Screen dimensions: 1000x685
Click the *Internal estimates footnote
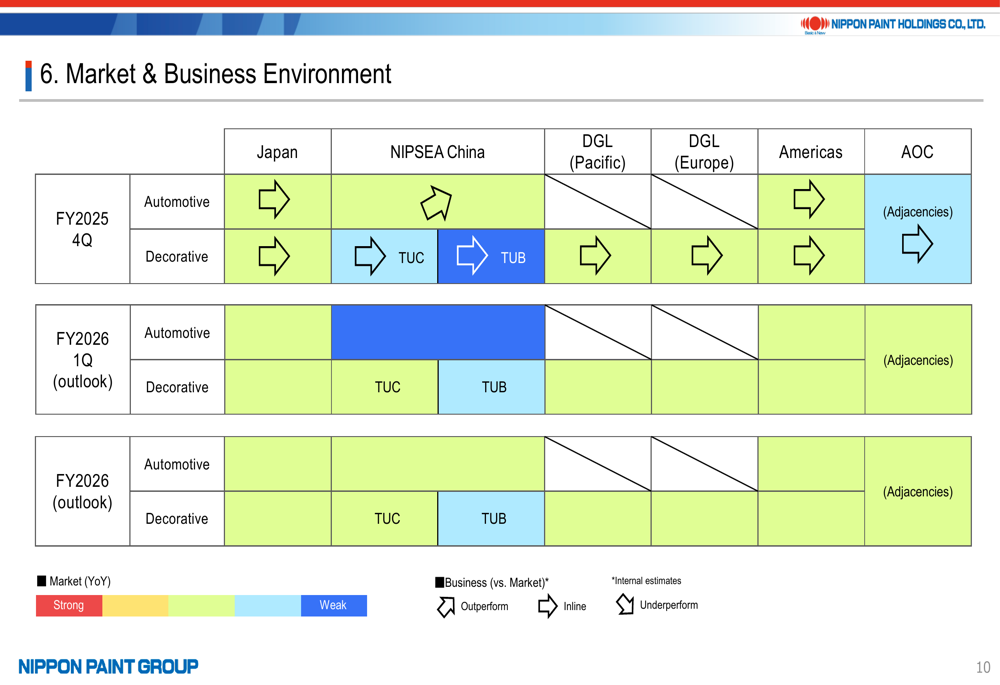(646, 580)
